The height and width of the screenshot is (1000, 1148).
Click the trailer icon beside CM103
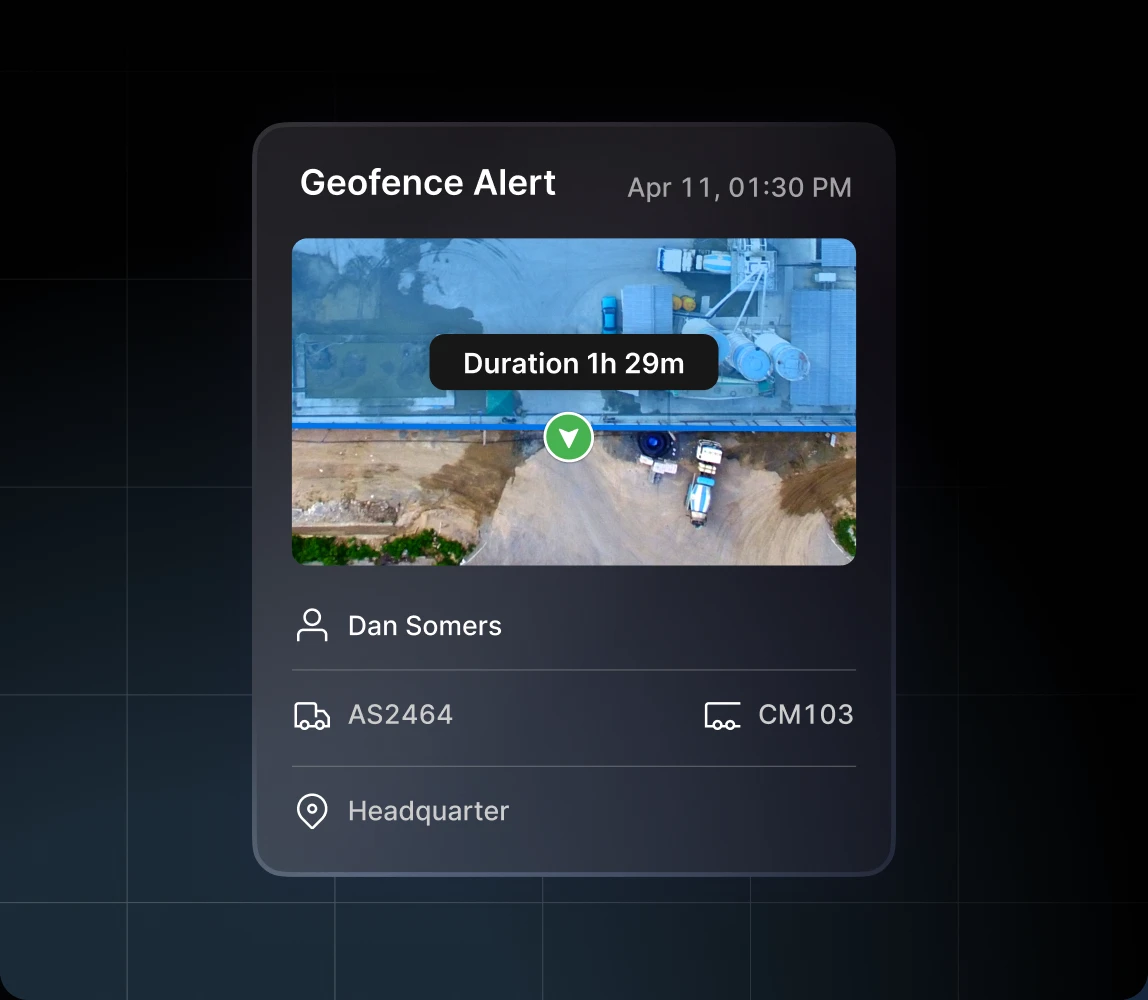pyautogui.click(x=722, y=715)
